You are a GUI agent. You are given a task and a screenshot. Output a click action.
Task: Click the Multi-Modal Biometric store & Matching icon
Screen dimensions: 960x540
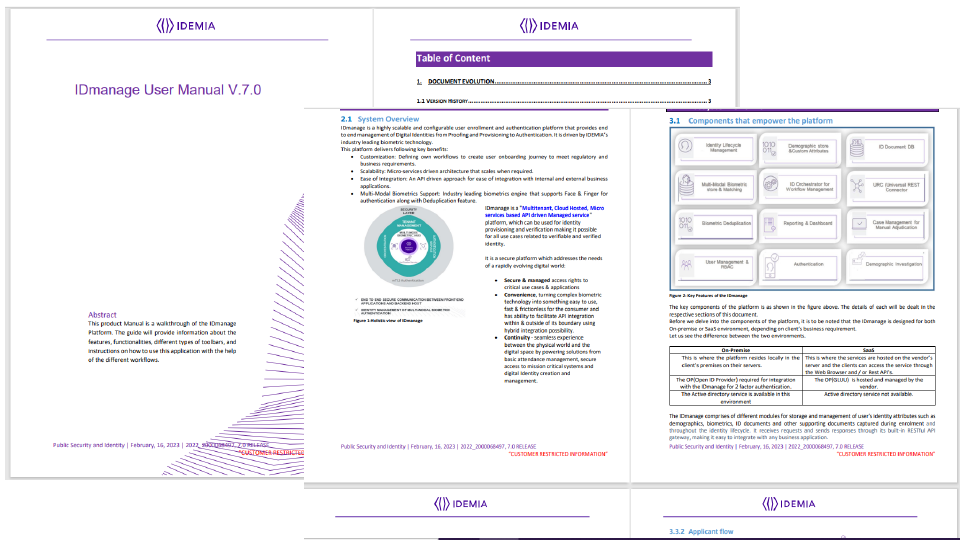pos(686,185)
